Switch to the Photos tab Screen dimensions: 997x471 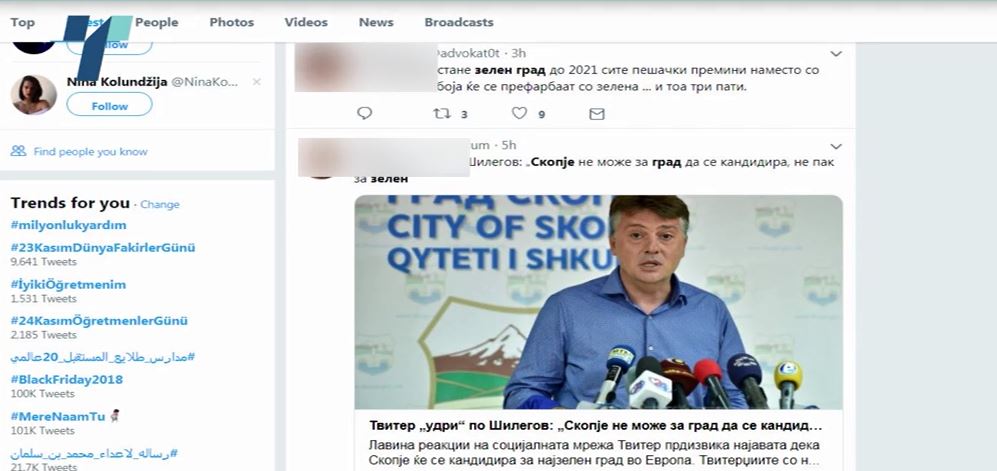coord(231,22)
